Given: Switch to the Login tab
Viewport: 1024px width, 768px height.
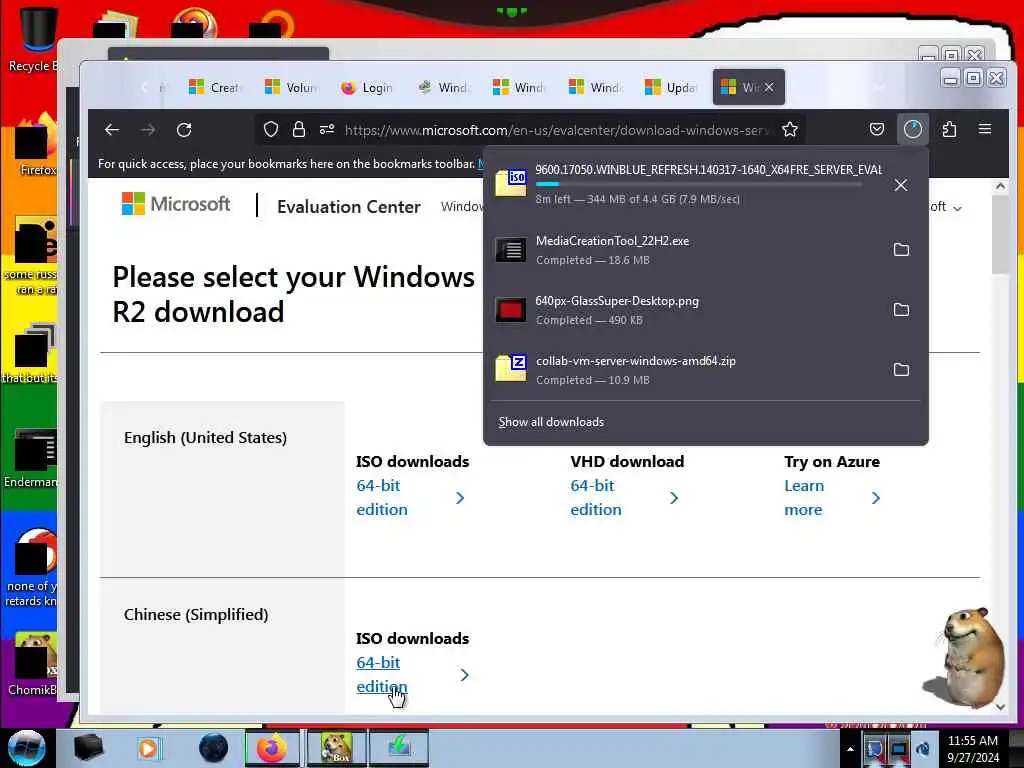Looking at the screenshot, I should (367, 87).
